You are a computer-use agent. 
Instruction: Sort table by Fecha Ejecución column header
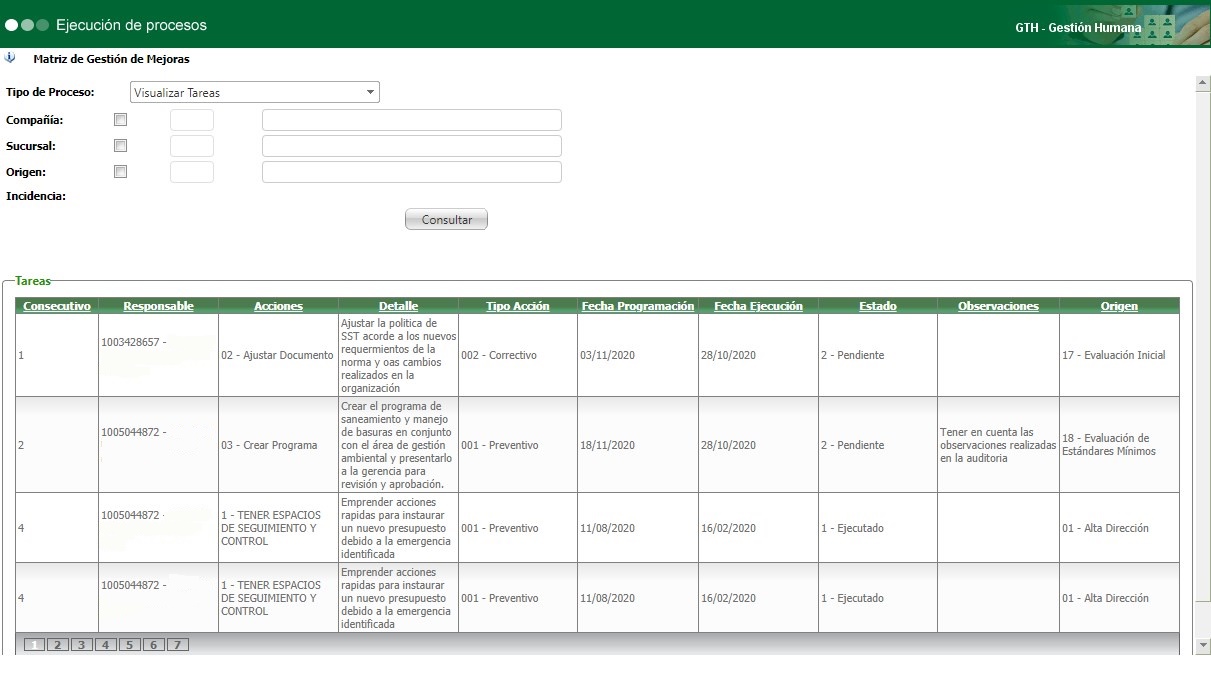click(x=758, y=306)
